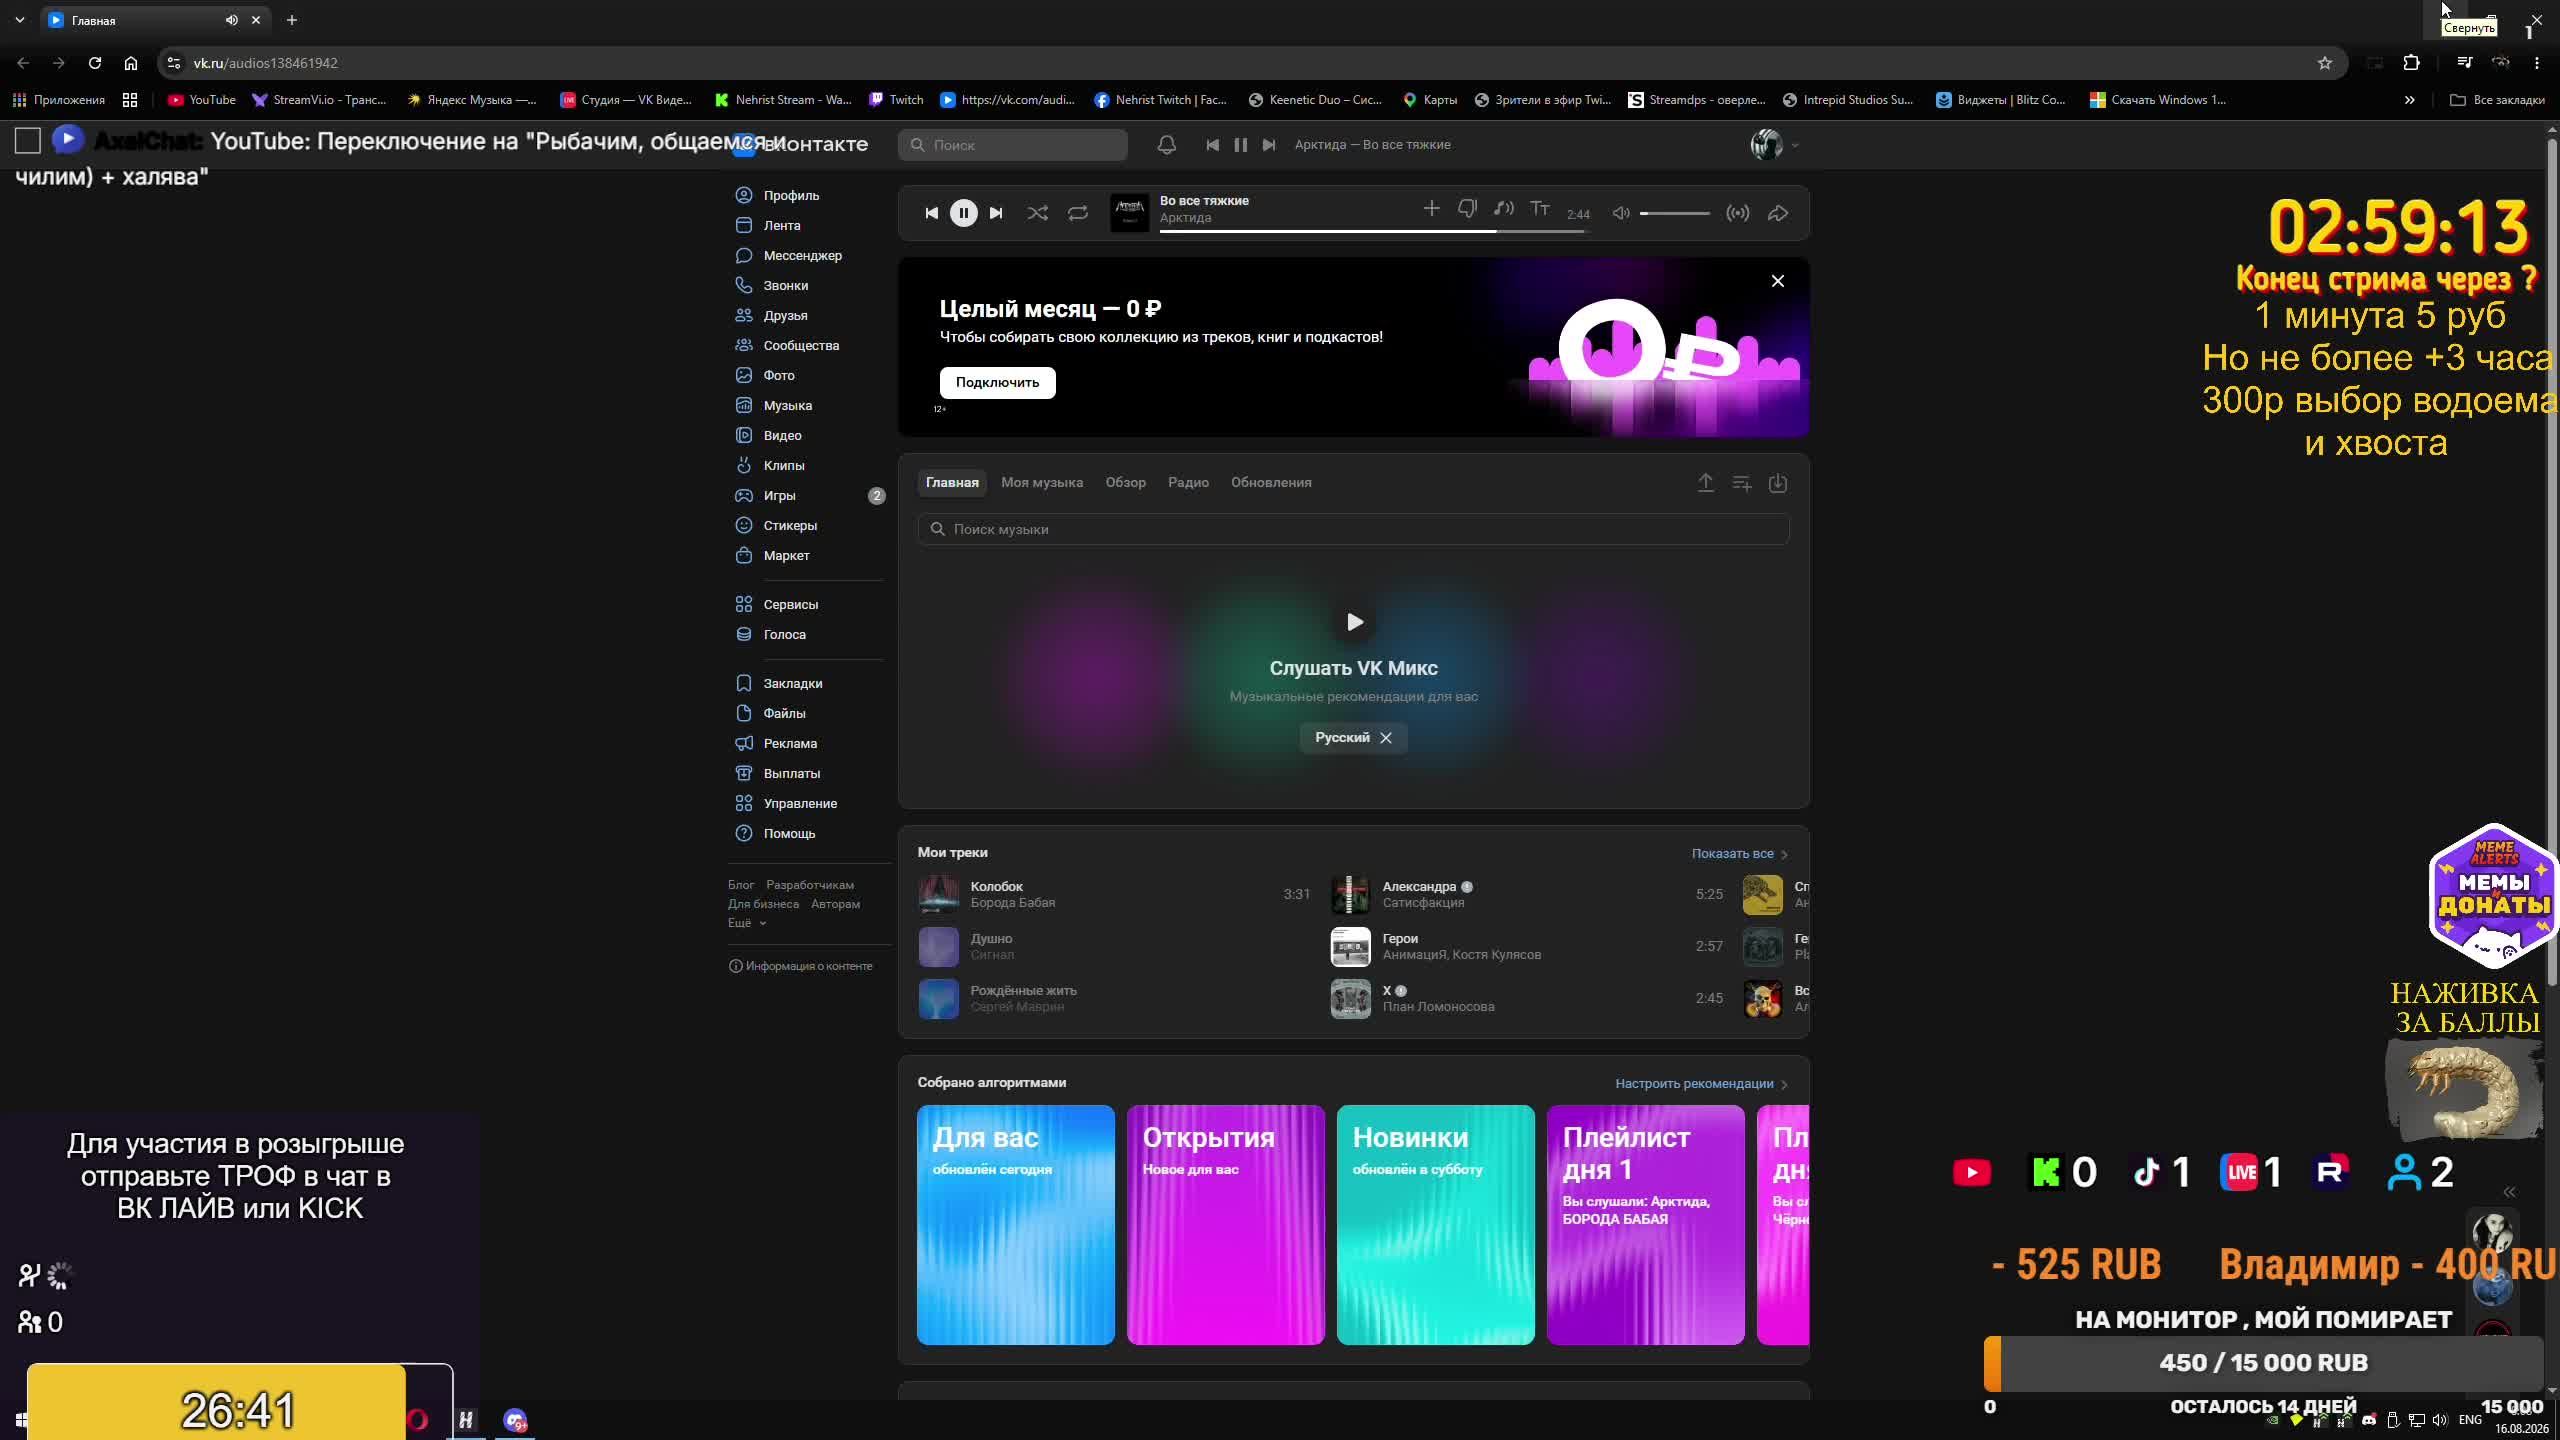Open the browser tab search dropdown
Image resolution: width=2560 pixels, height=1440 pixels.
coord(19,20)
